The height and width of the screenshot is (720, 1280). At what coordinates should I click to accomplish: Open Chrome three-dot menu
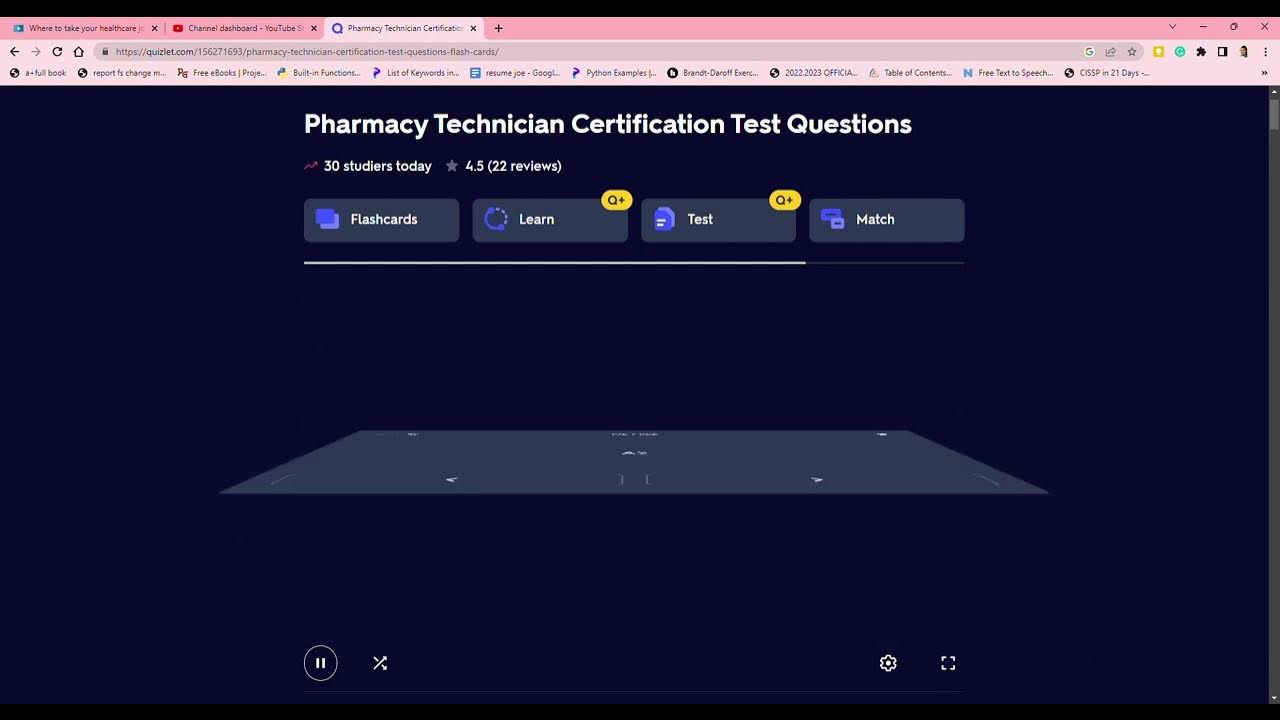pos(1265,51)
